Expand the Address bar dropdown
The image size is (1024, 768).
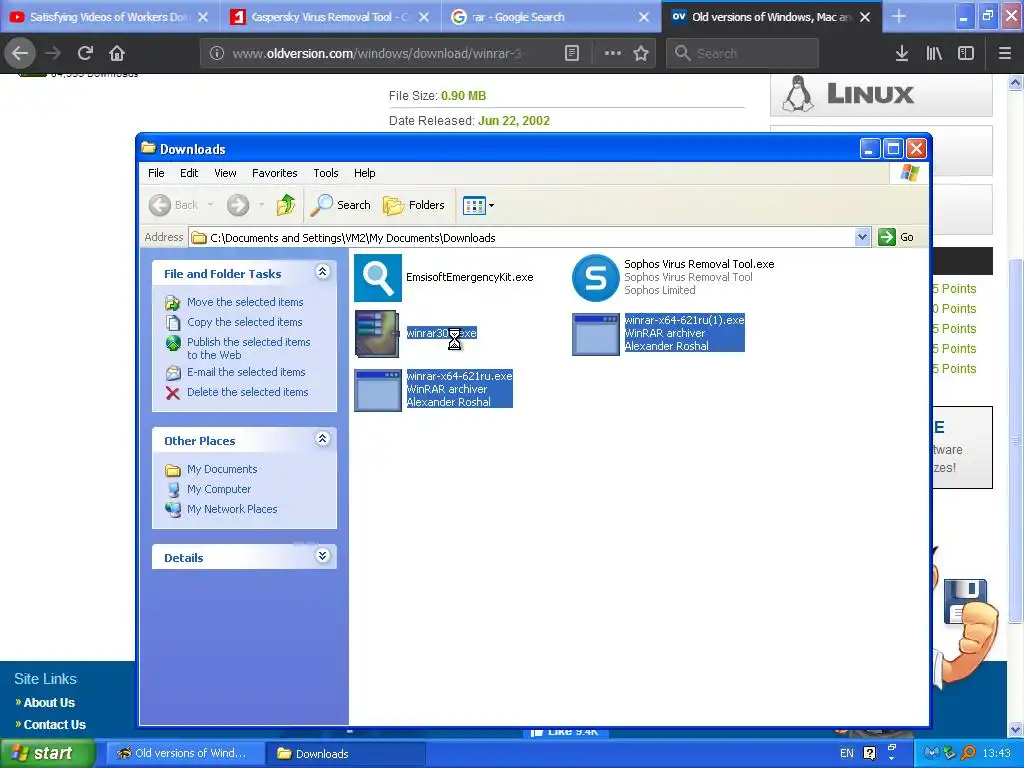pyautogui.click(x=862, y=237)
